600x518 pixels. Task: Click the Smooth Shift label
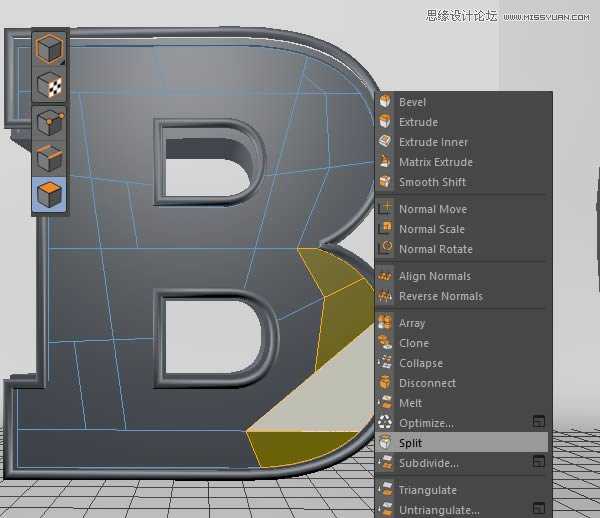coord(432,182)
